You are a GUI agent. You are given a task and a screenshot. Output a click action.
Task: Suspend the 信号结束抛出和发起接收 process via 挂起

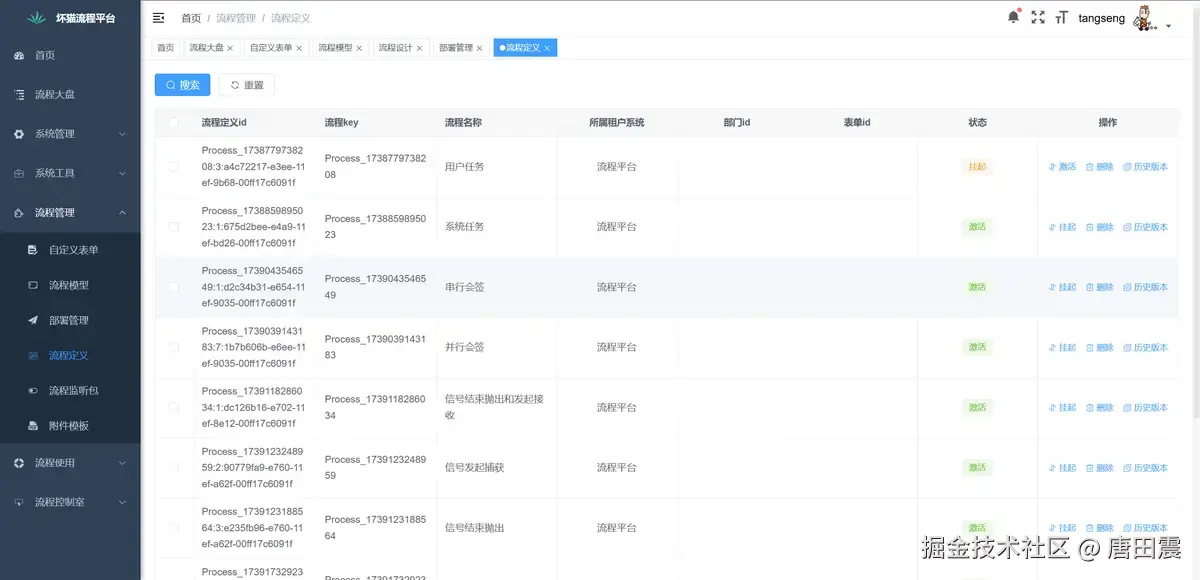click(x=1062, y=407)
